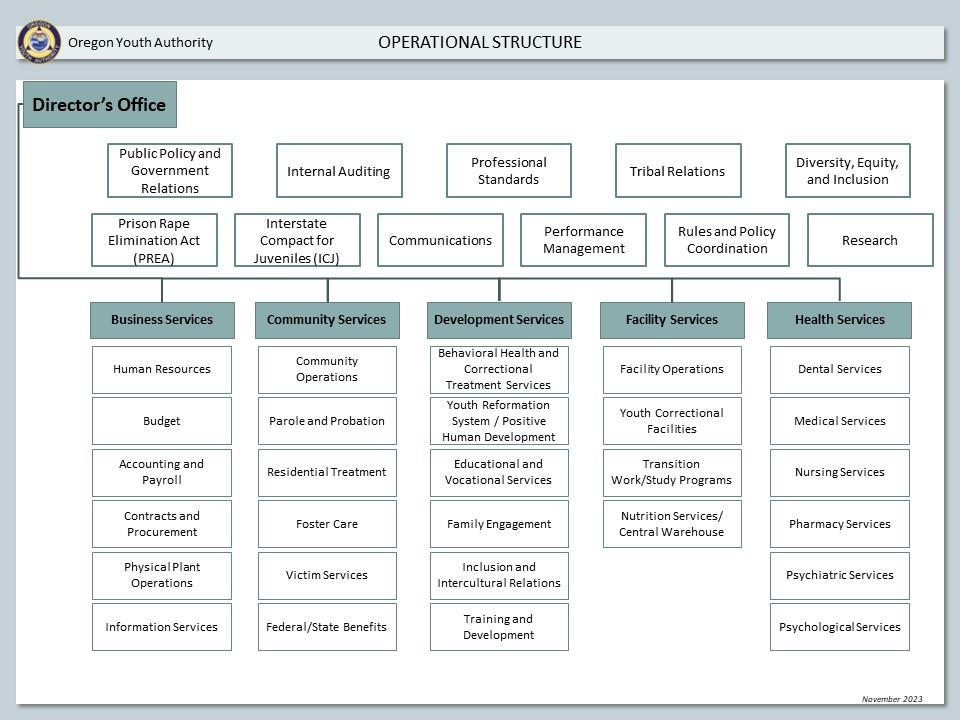Click the Human Resources box
This screenshot has height=720, width=960.
162,369
